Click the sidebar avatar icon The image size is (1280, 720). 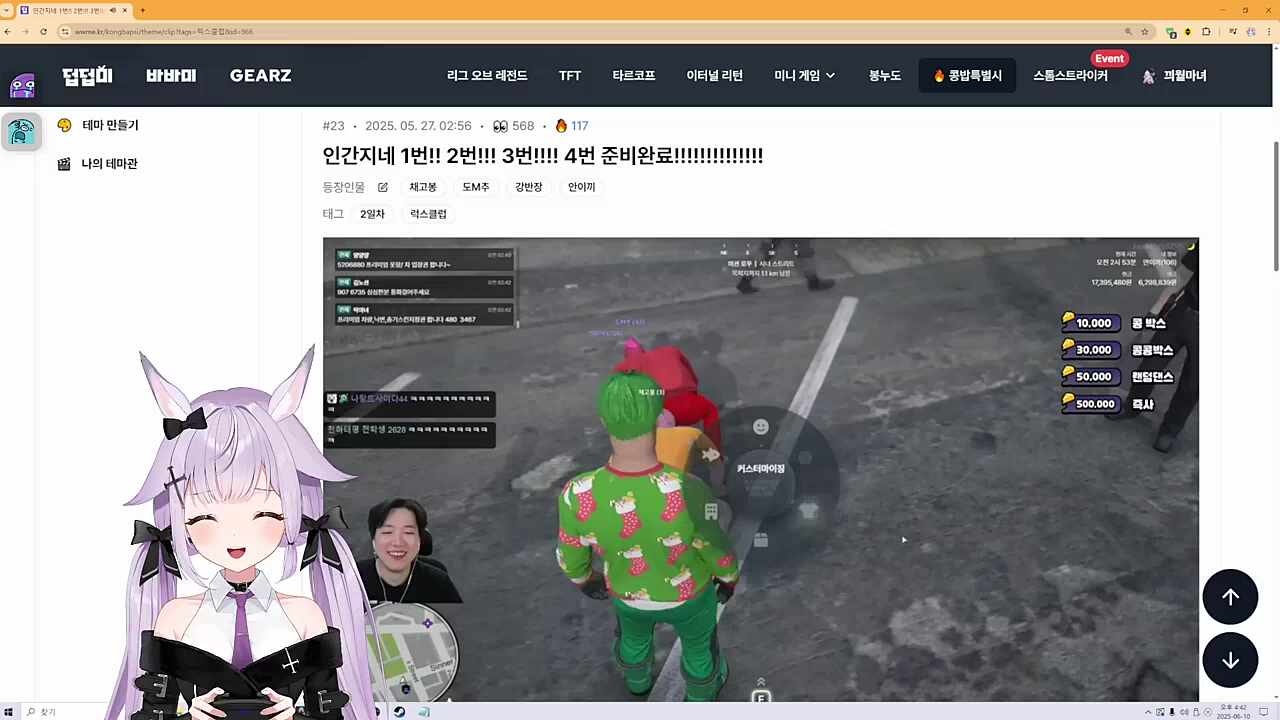point(21,131)
